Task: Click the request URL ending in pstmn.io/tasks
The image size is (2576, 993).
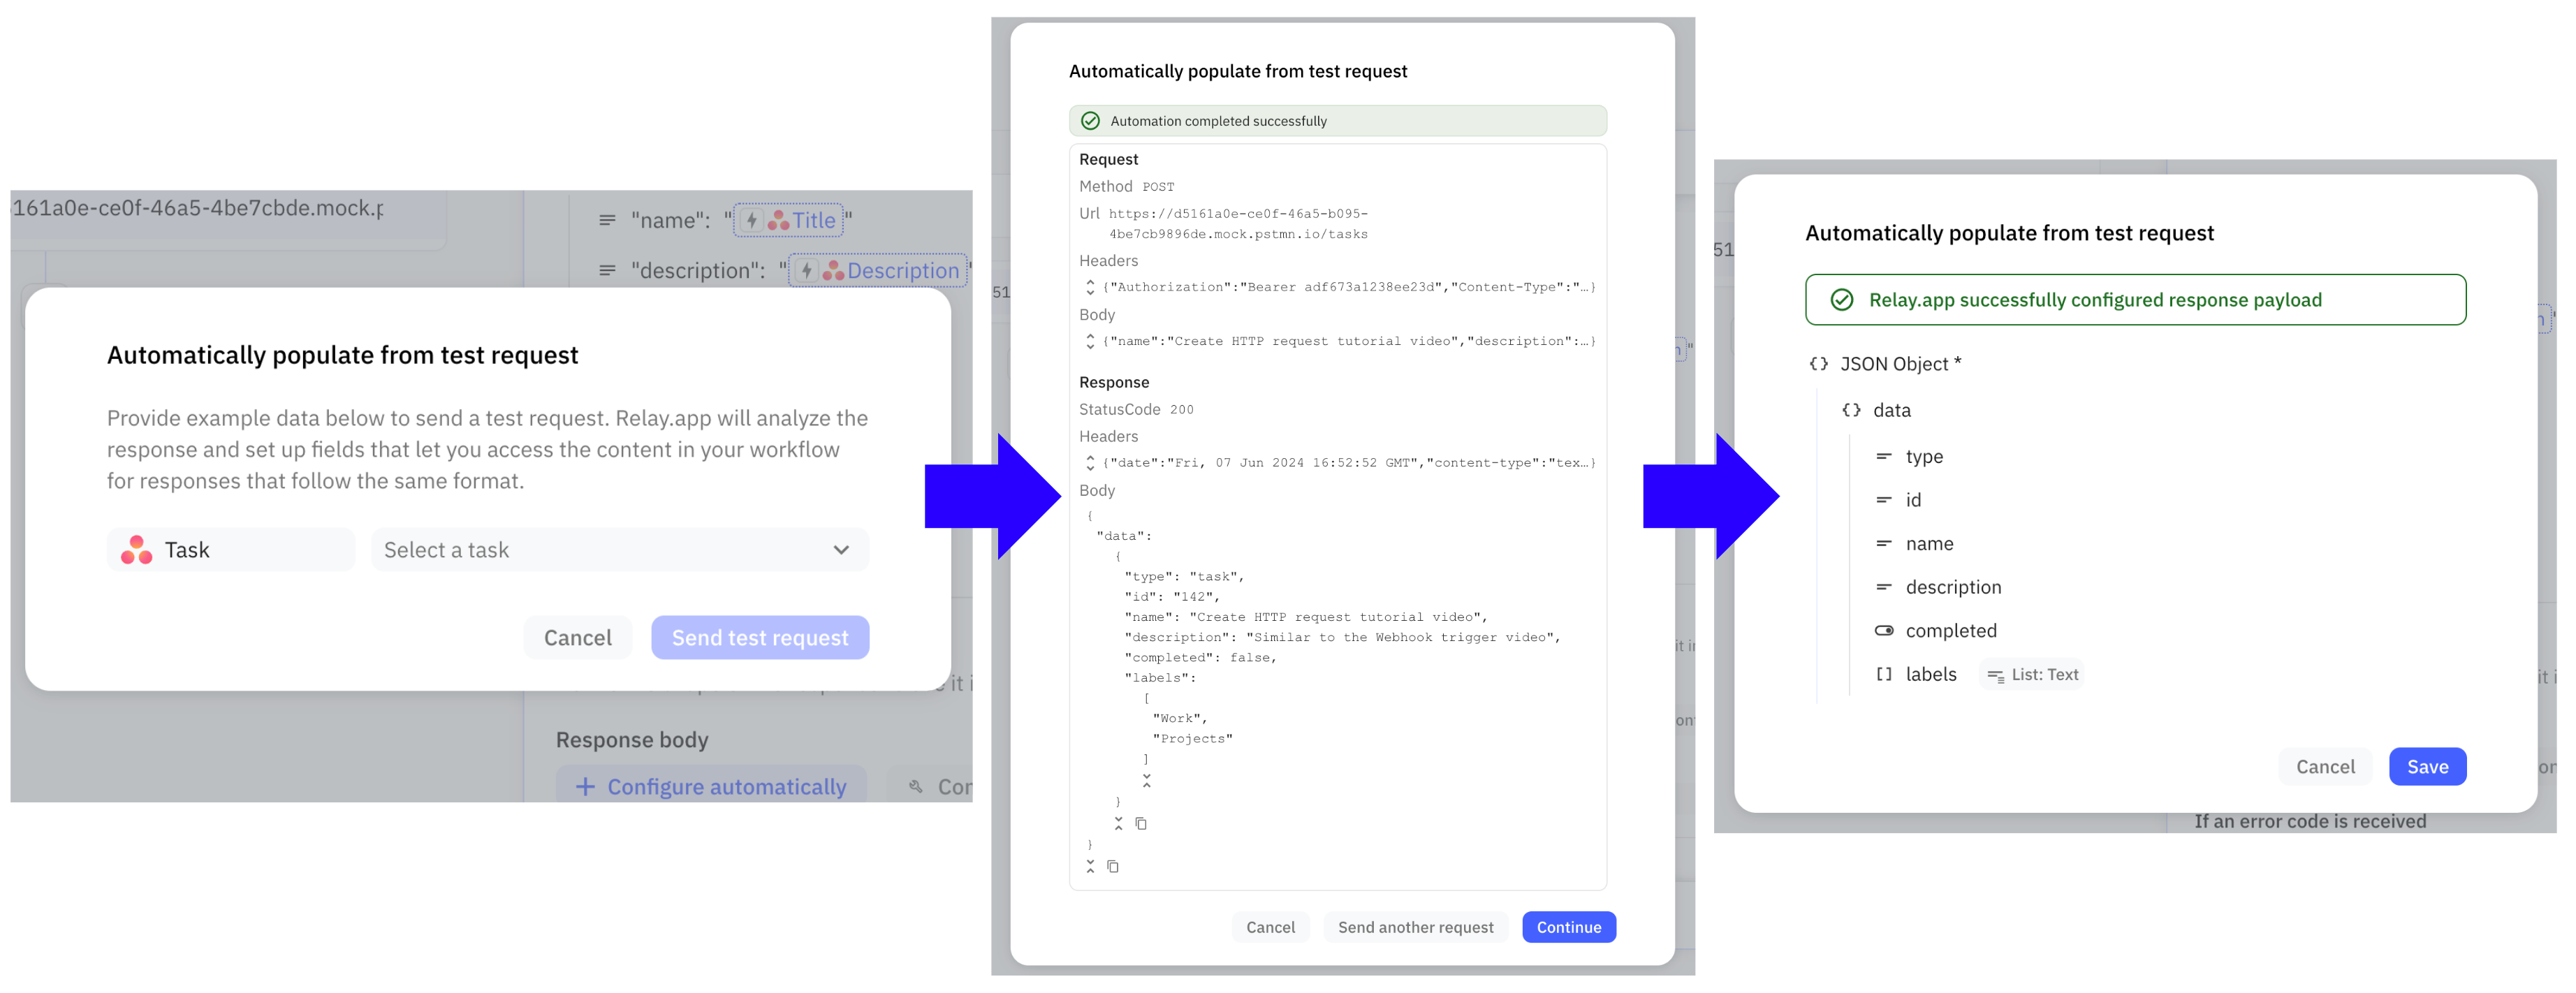Action: coord(1238,224)
